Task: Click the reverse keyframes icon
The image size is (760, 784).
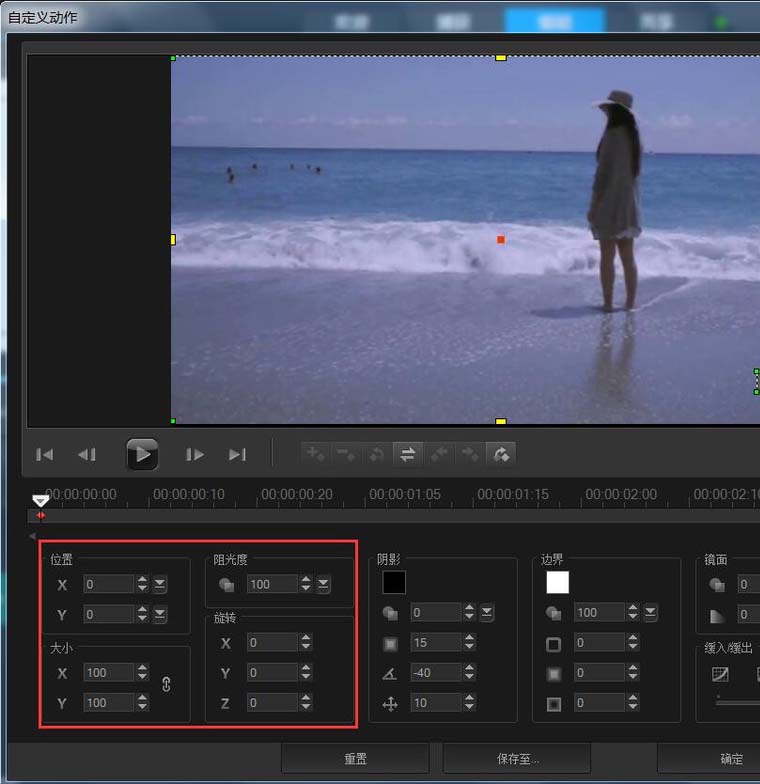Action: tap(376, 454)
